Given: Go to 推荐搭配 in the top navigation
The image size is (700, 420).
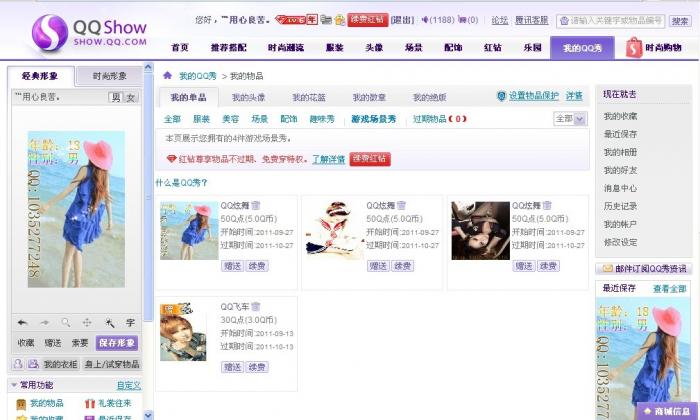Looking at the screenshot, I should coord(229,47).
